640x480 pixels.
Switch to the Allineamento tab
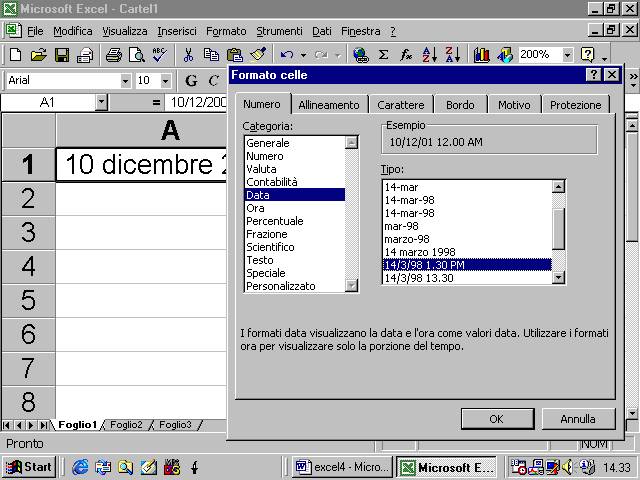(x=329, y=105)
